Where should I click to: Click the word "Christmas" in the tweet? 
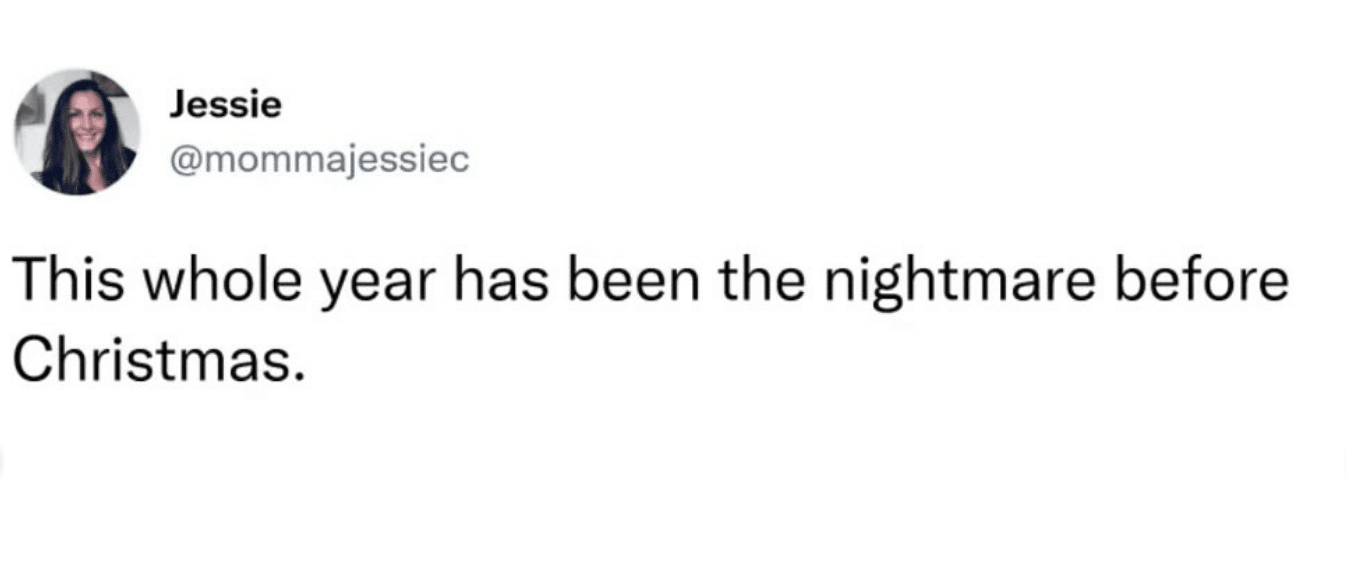(x=150, y=359)
